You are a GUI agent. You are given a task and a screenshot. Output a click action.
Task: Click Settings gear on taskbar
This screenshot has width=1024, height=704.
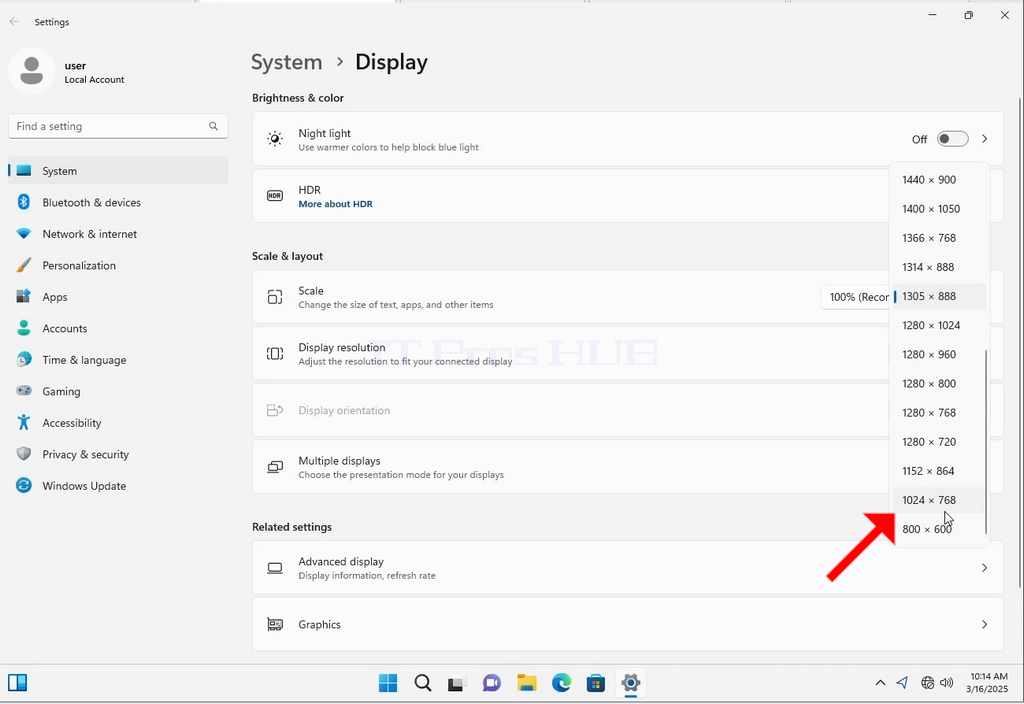(x=631, y=683)
